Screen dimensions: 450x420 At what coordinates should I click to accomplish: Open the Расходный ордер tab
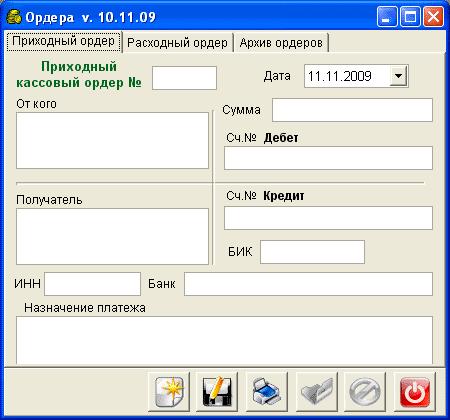(x=177, y=43)
